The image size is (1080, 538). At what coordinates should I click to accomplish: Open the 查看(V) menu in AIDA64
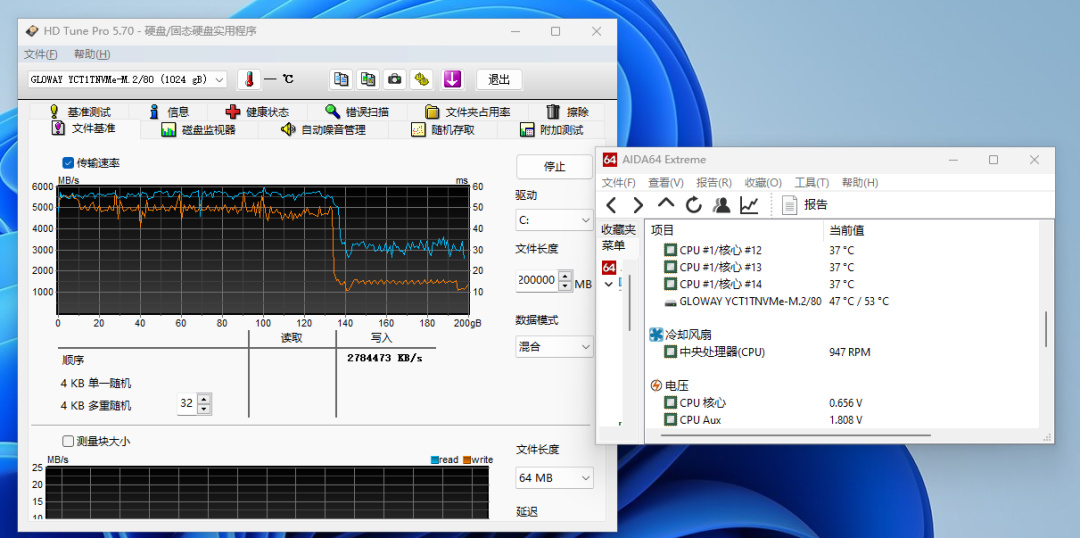[665, 183]
